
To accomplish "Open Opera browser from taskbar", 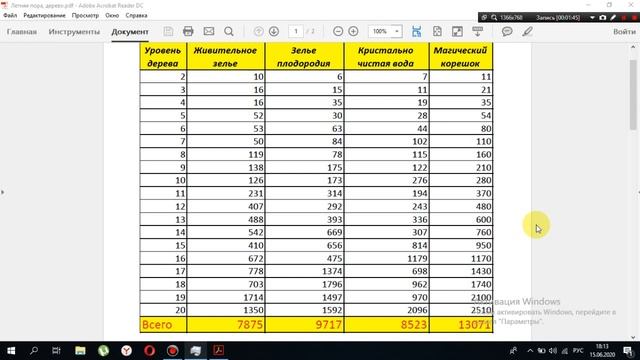I will (x=149, y=351).
